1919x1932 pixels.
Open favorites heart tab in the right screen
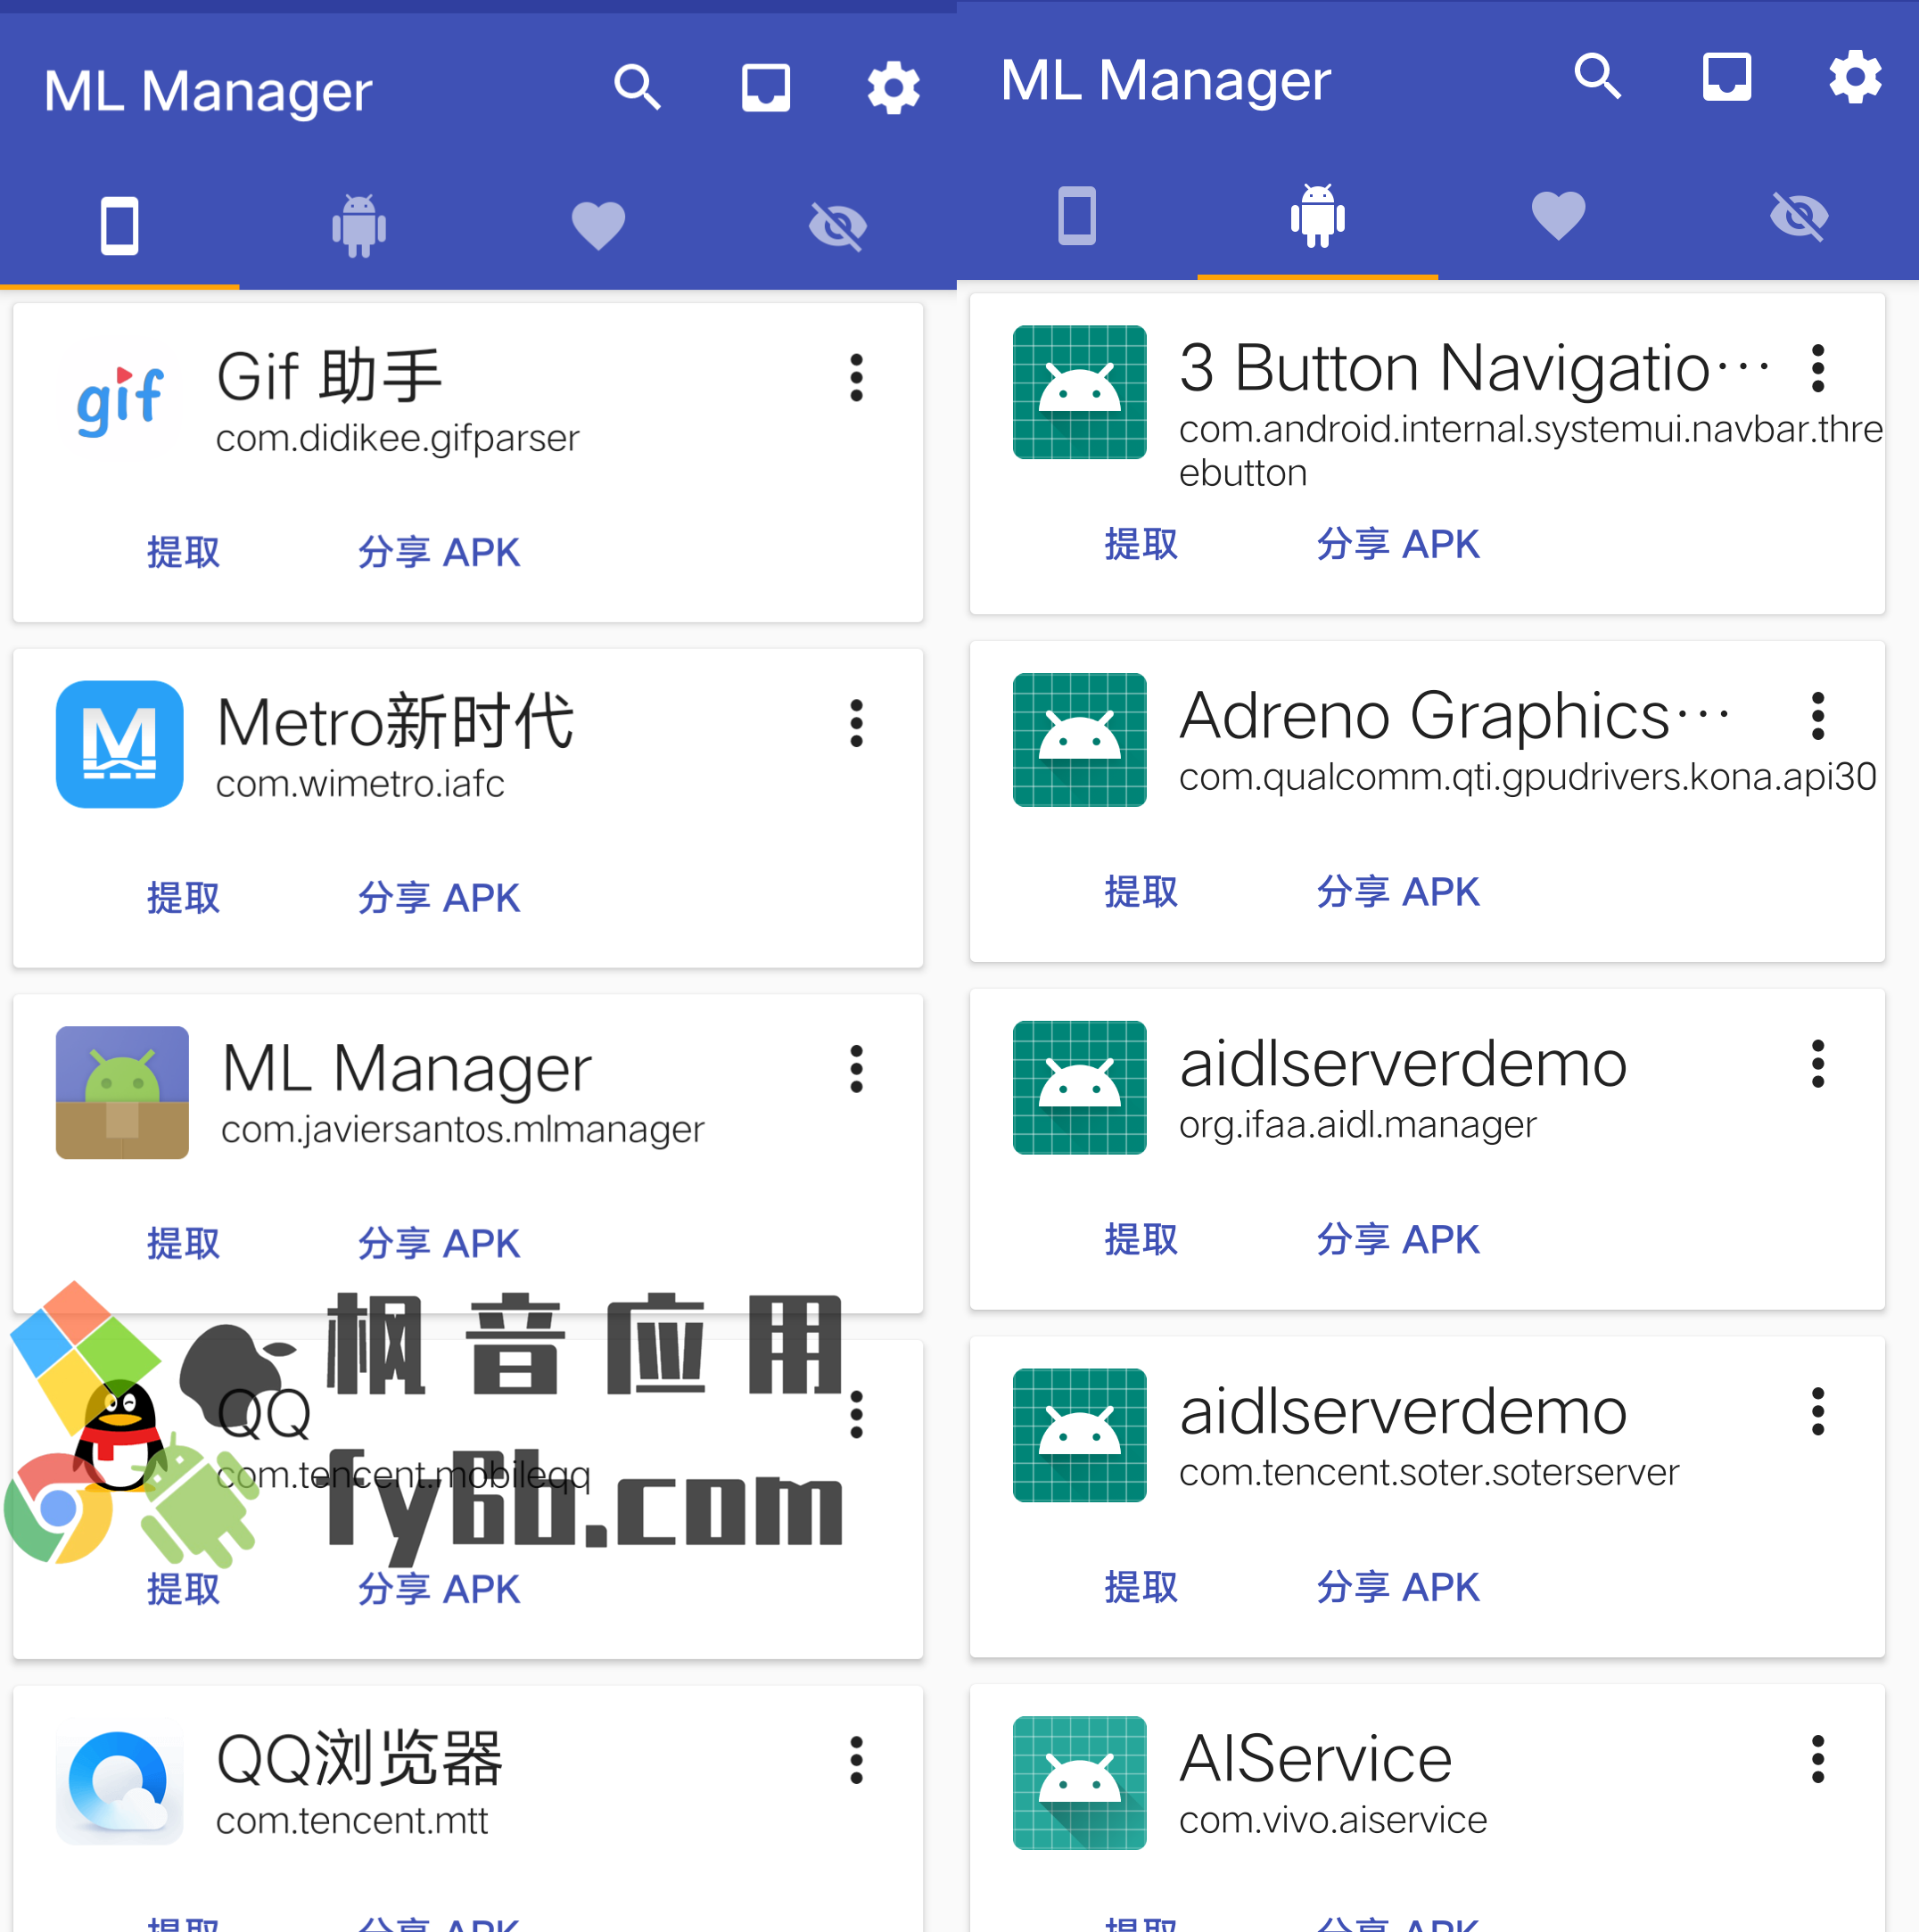pyautogui.click(x=1558, y=215)
